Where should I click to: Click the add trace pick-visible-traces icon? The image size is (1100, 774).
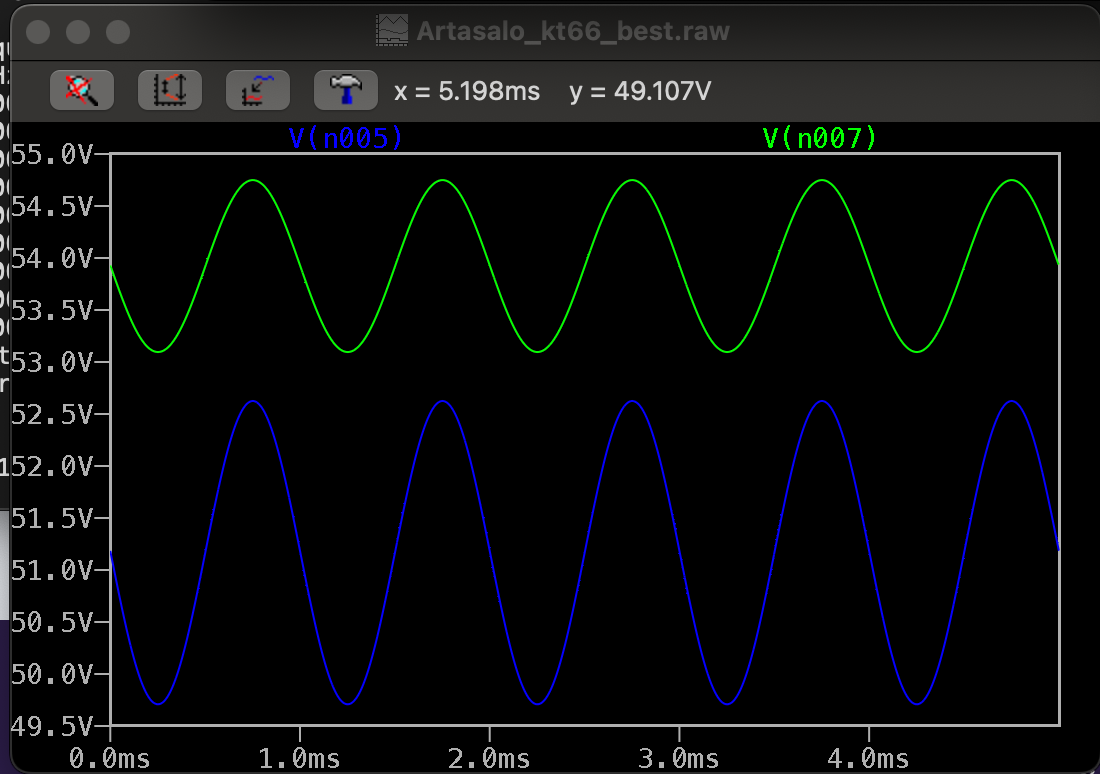pos(257,91)
